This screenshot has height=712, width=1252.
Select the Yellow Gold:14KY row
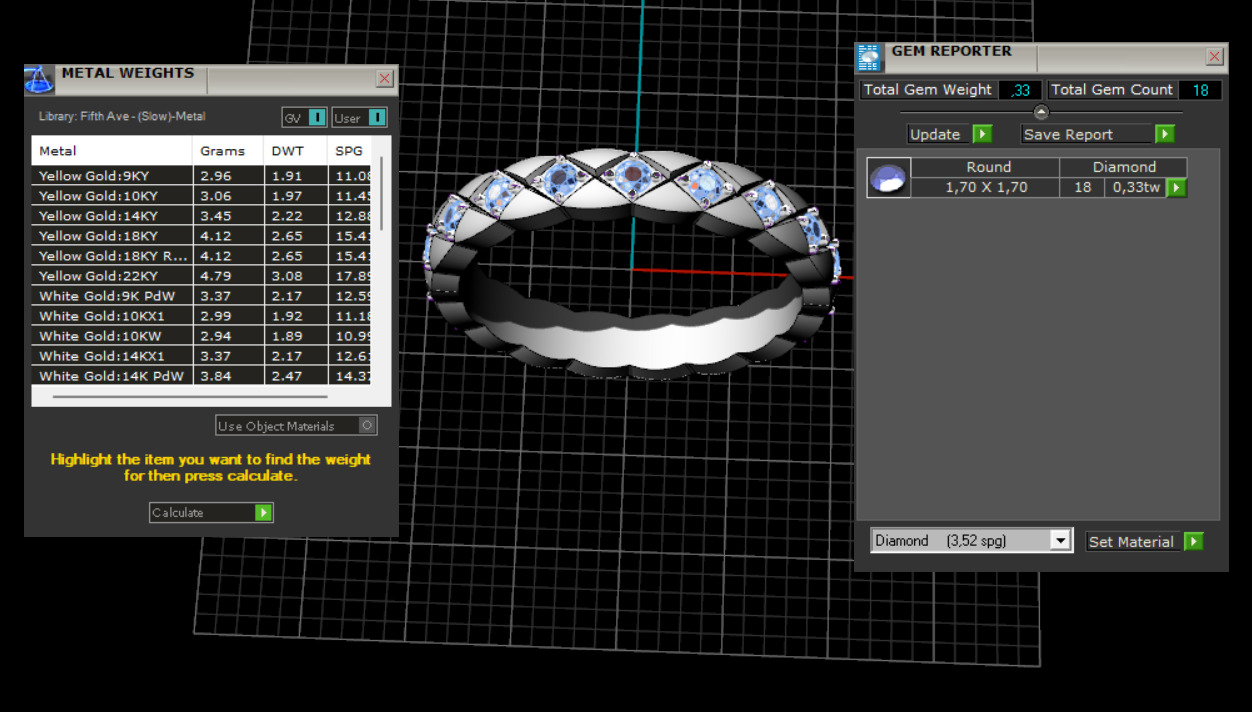201,216
